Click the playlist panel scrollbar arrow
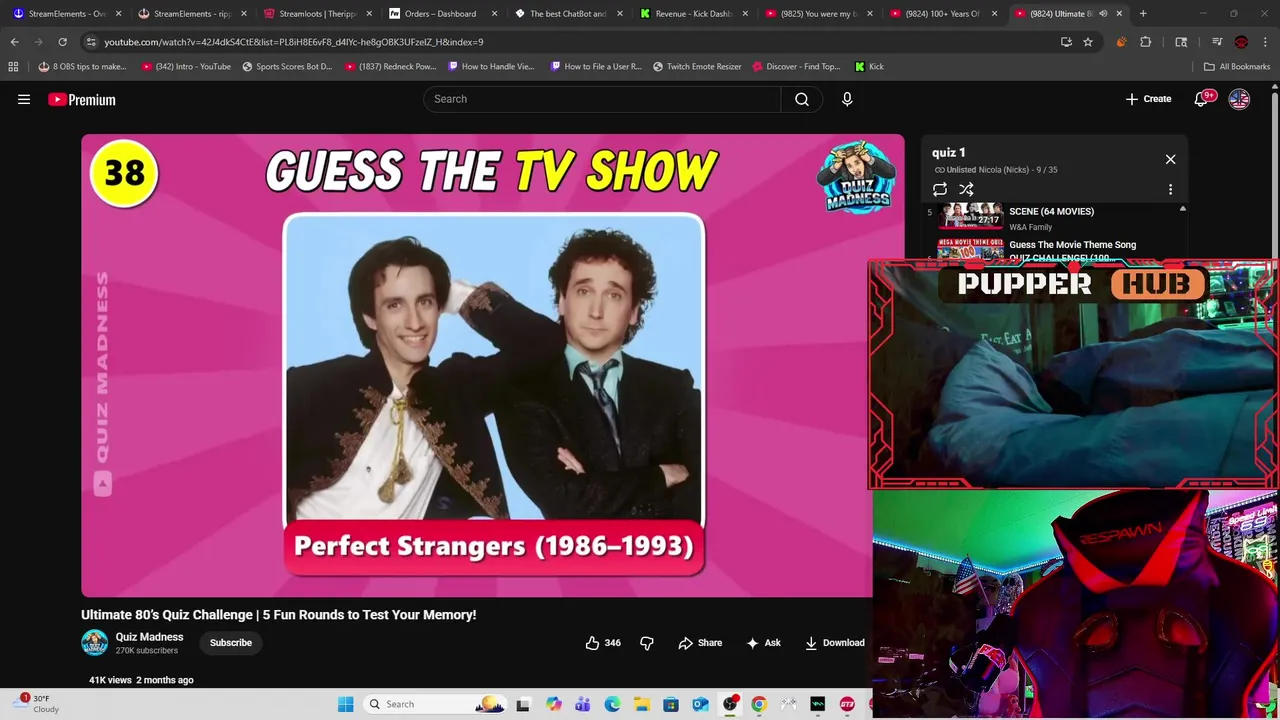The image size is (1280, 720). coord(1183,209)
